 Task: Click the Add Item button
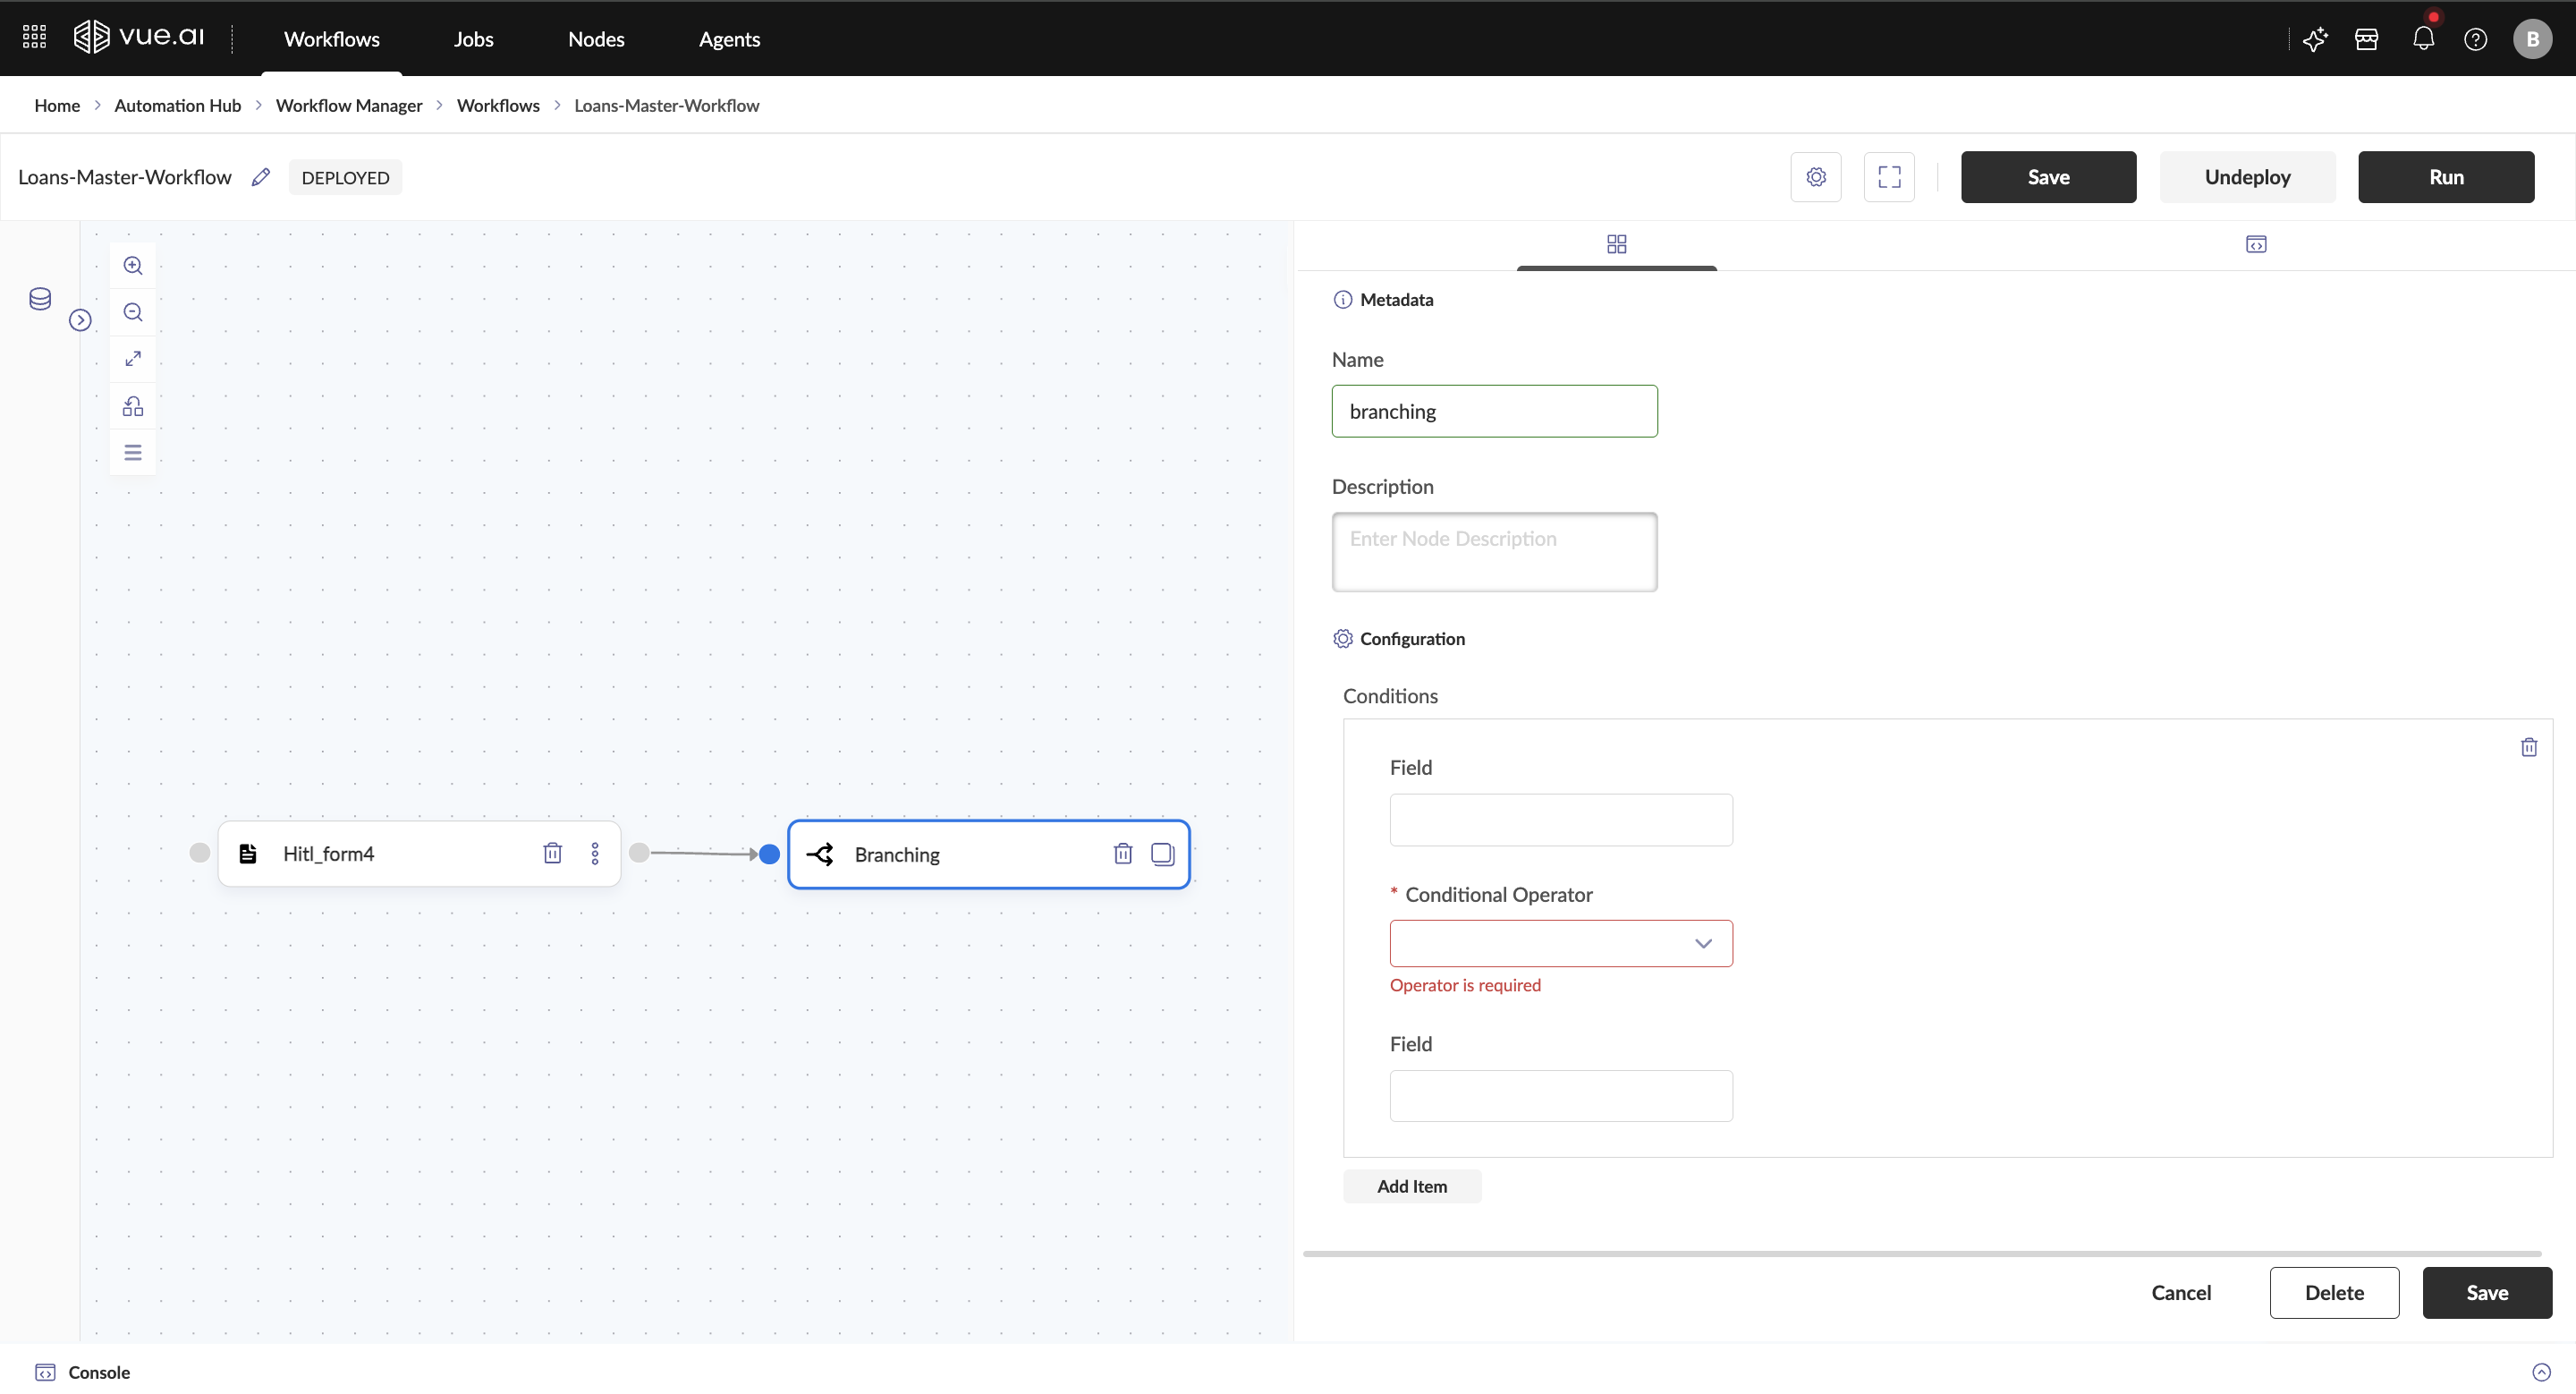pos(1411,1186)
